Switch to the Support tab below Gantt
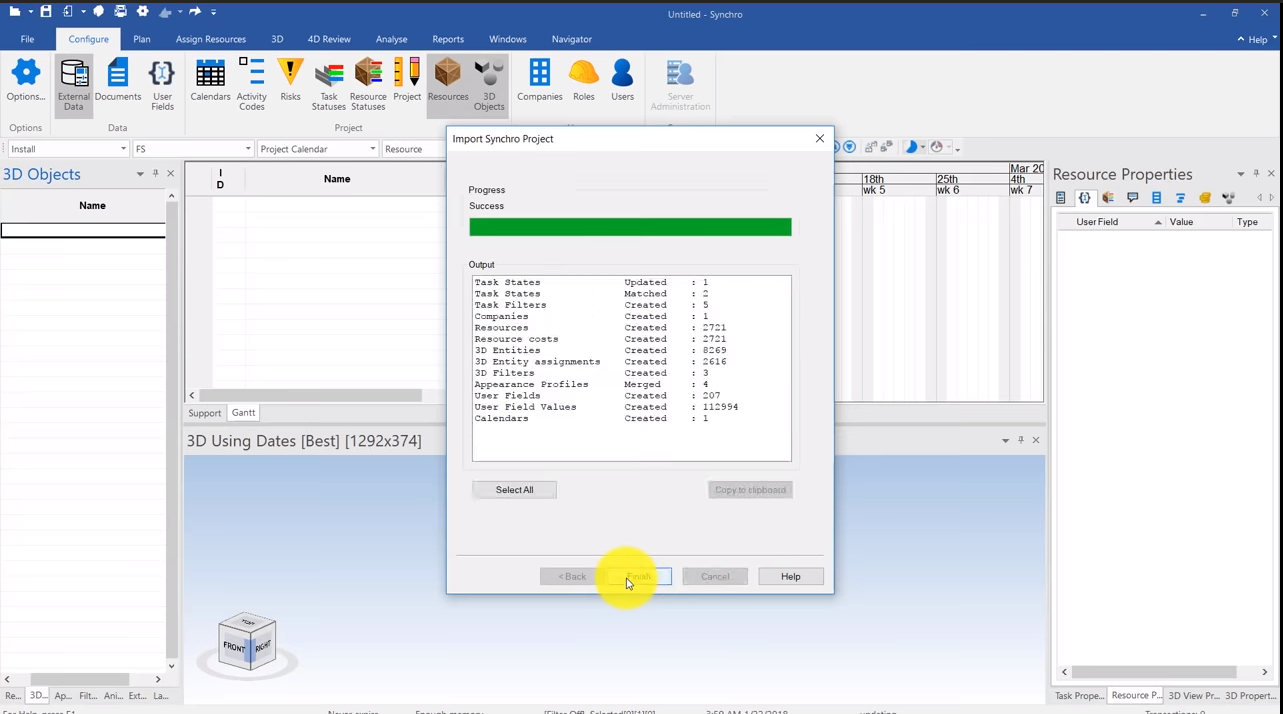 (x=205, y=413)
